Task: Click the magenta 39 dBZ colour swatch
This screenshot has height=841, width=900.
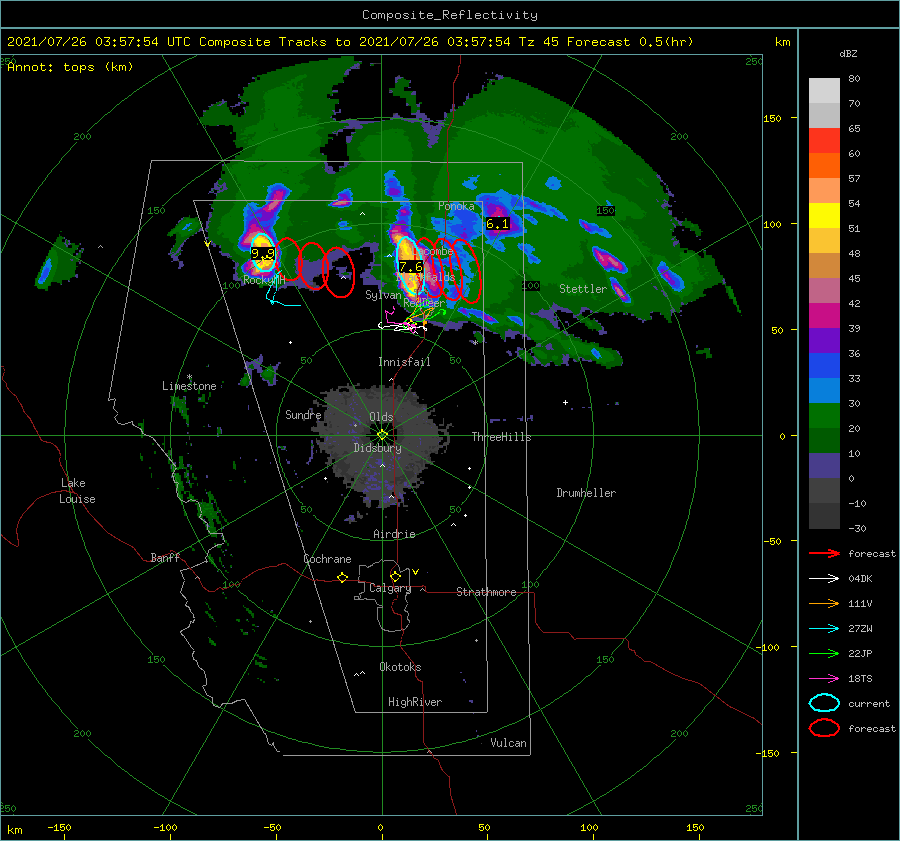Action: pyautogui.click(x=824, y=316)
